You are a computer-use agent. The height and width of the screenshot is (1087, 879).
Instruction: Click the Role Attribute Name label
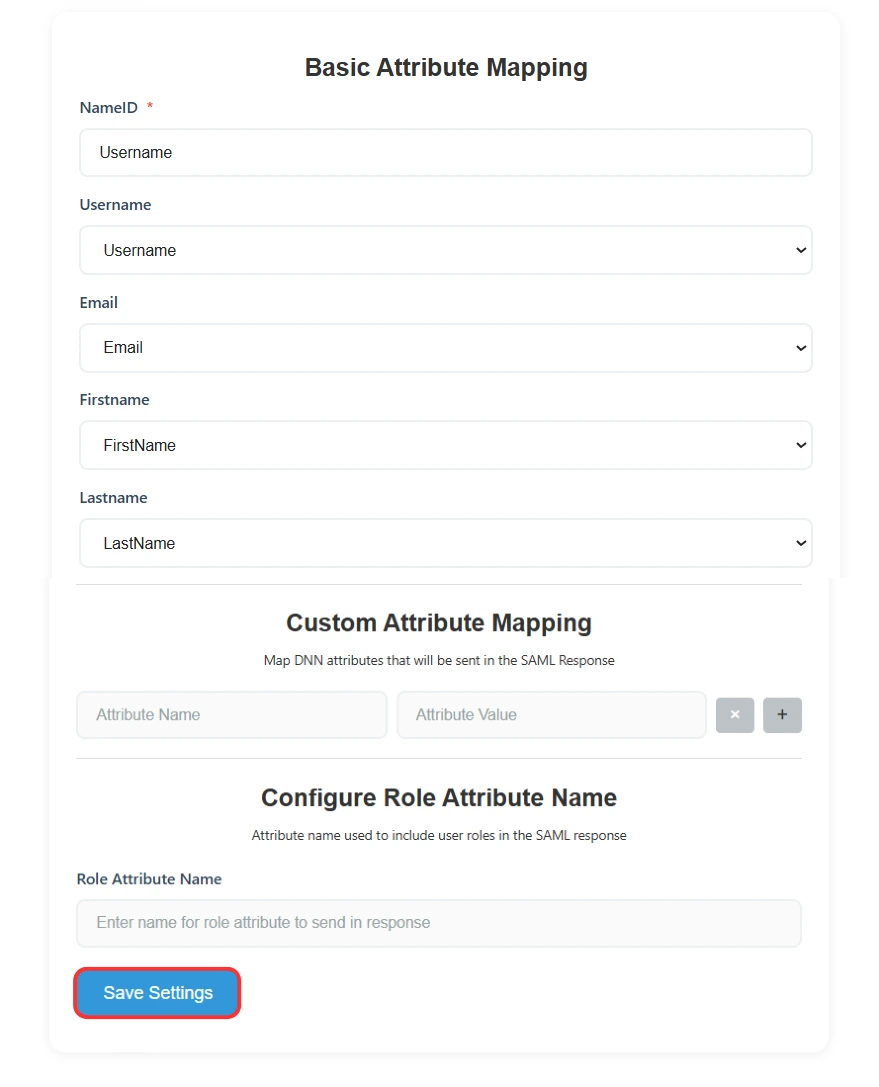(x=148, y=879)
